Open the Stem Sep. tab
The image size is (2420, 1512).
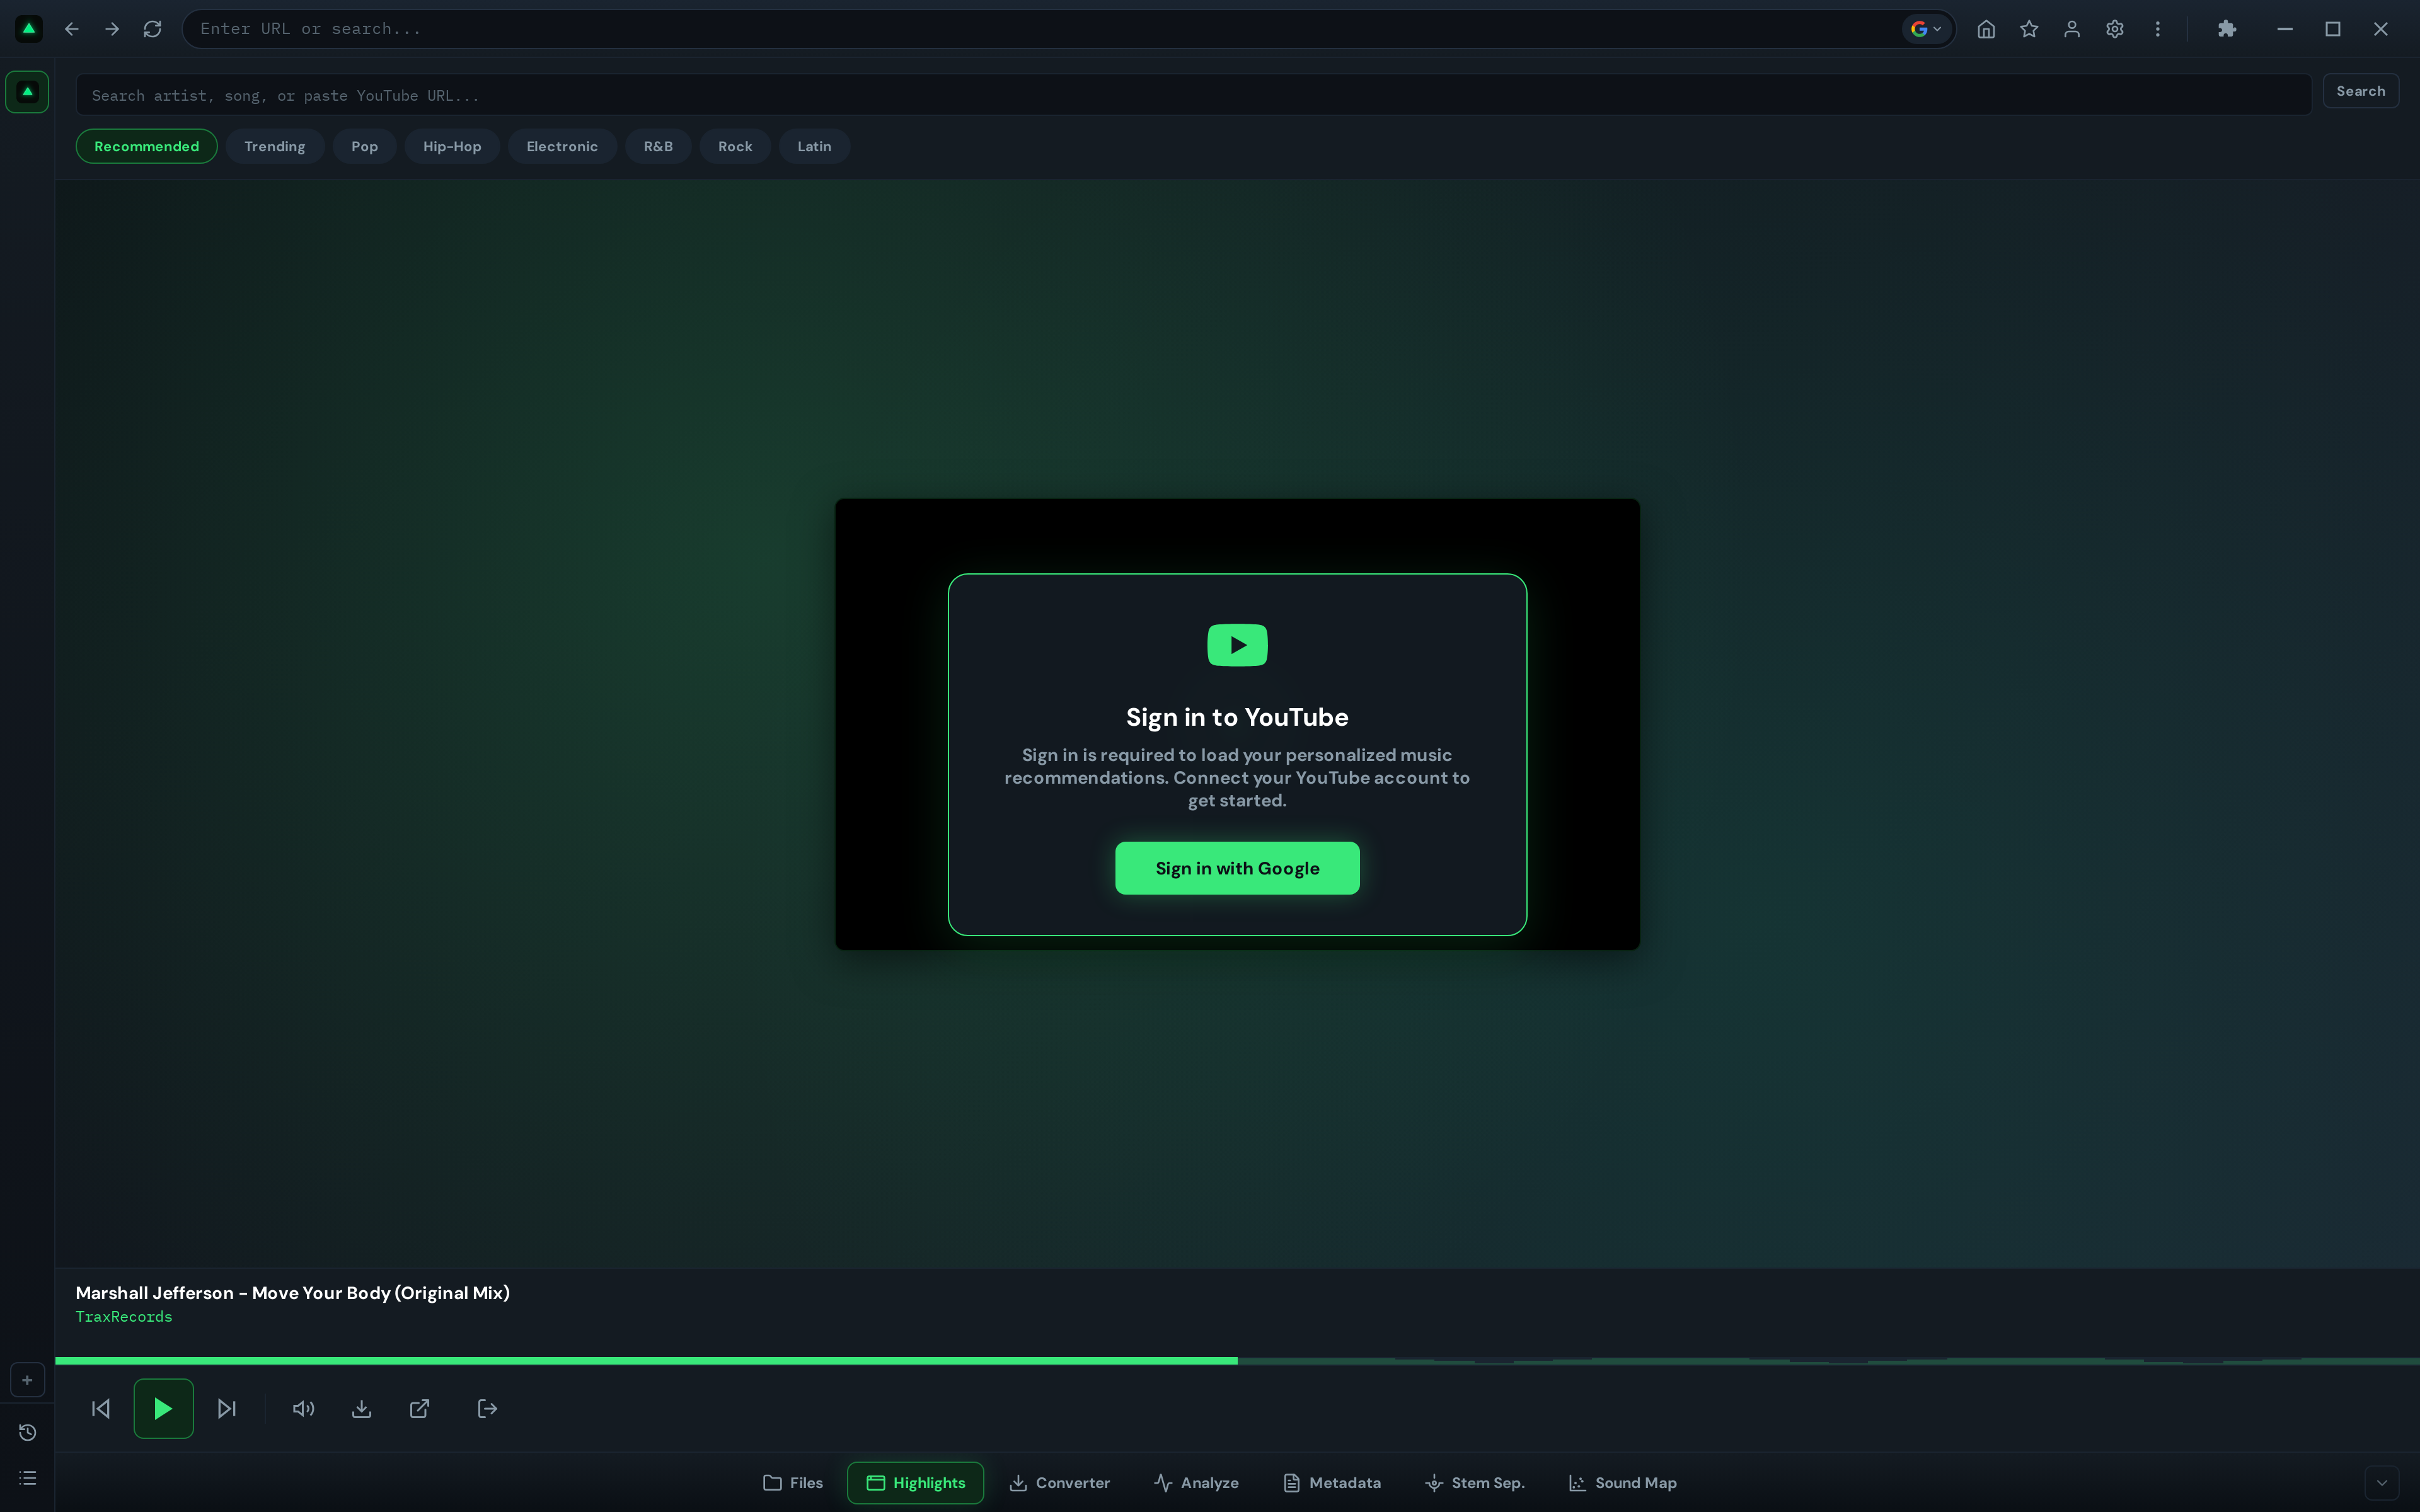click(x=1475, y=1483)
